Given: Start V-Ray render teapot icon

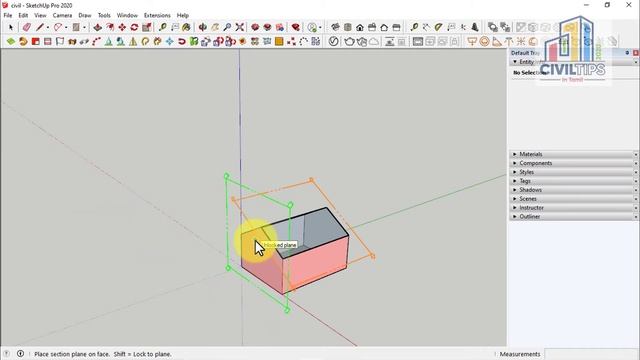Looking at the screenshot, I should click(x=349, y=41).
